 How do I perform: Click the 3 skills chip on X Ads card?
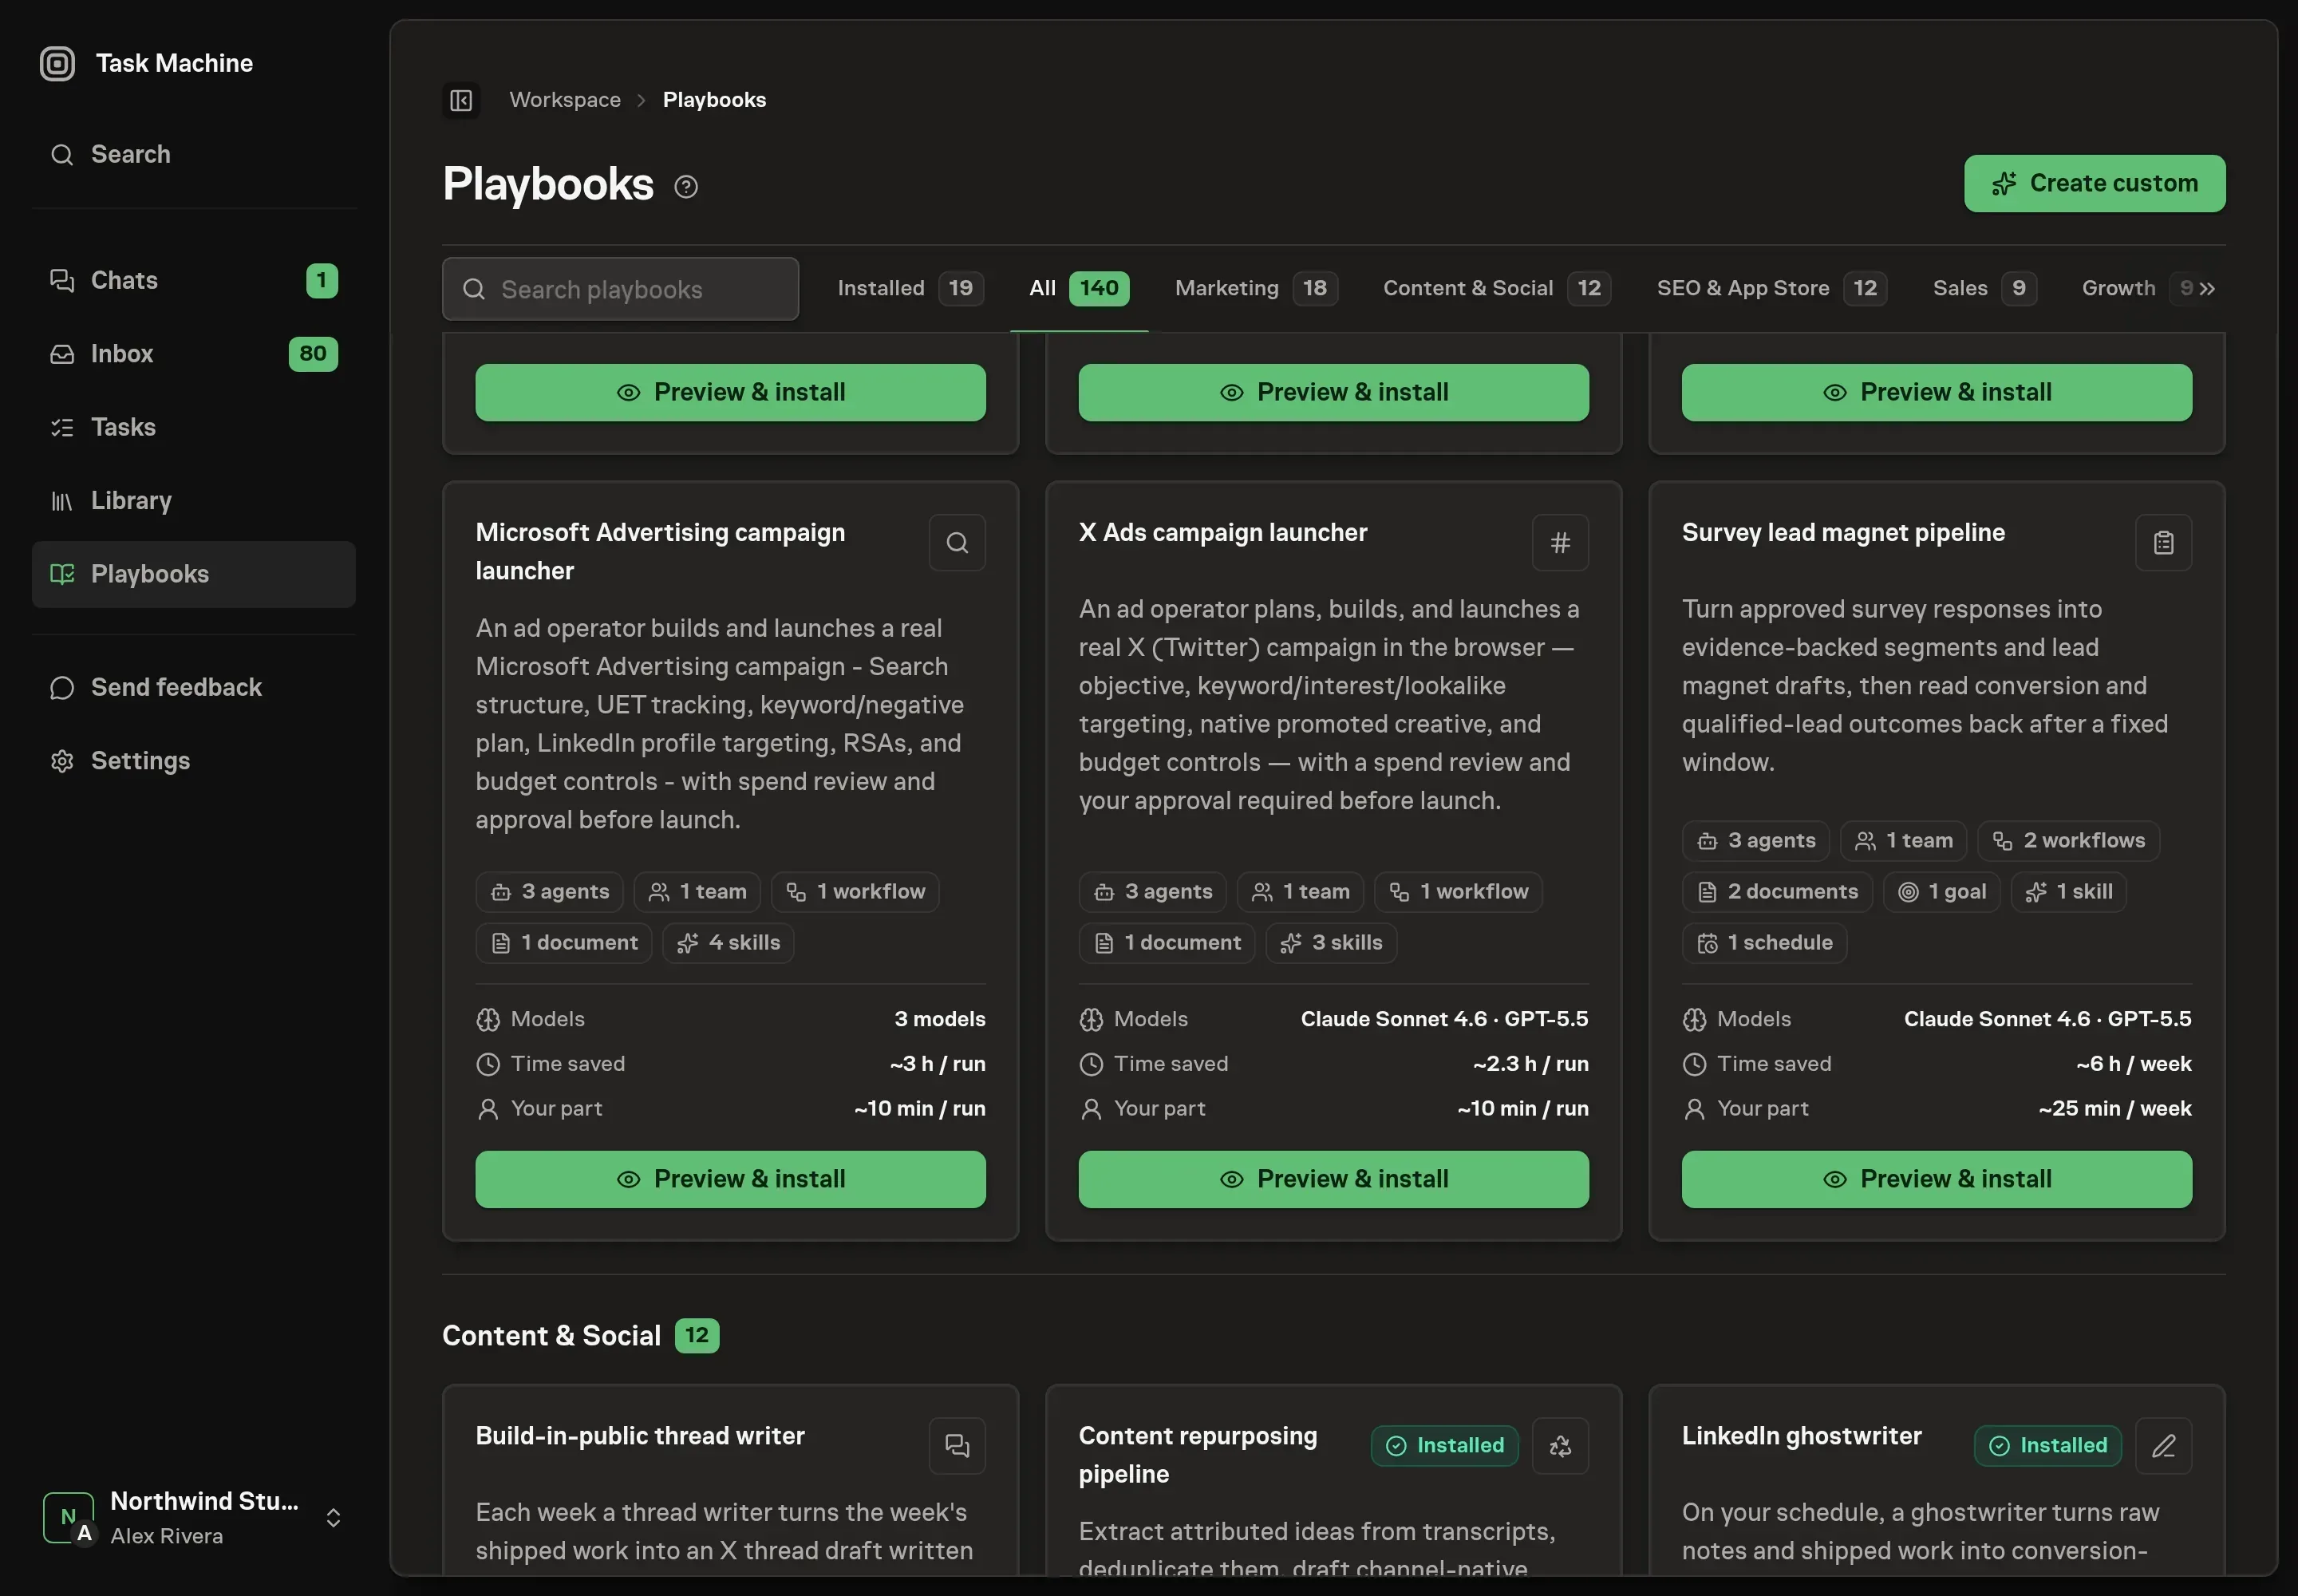coord(1331,943)
